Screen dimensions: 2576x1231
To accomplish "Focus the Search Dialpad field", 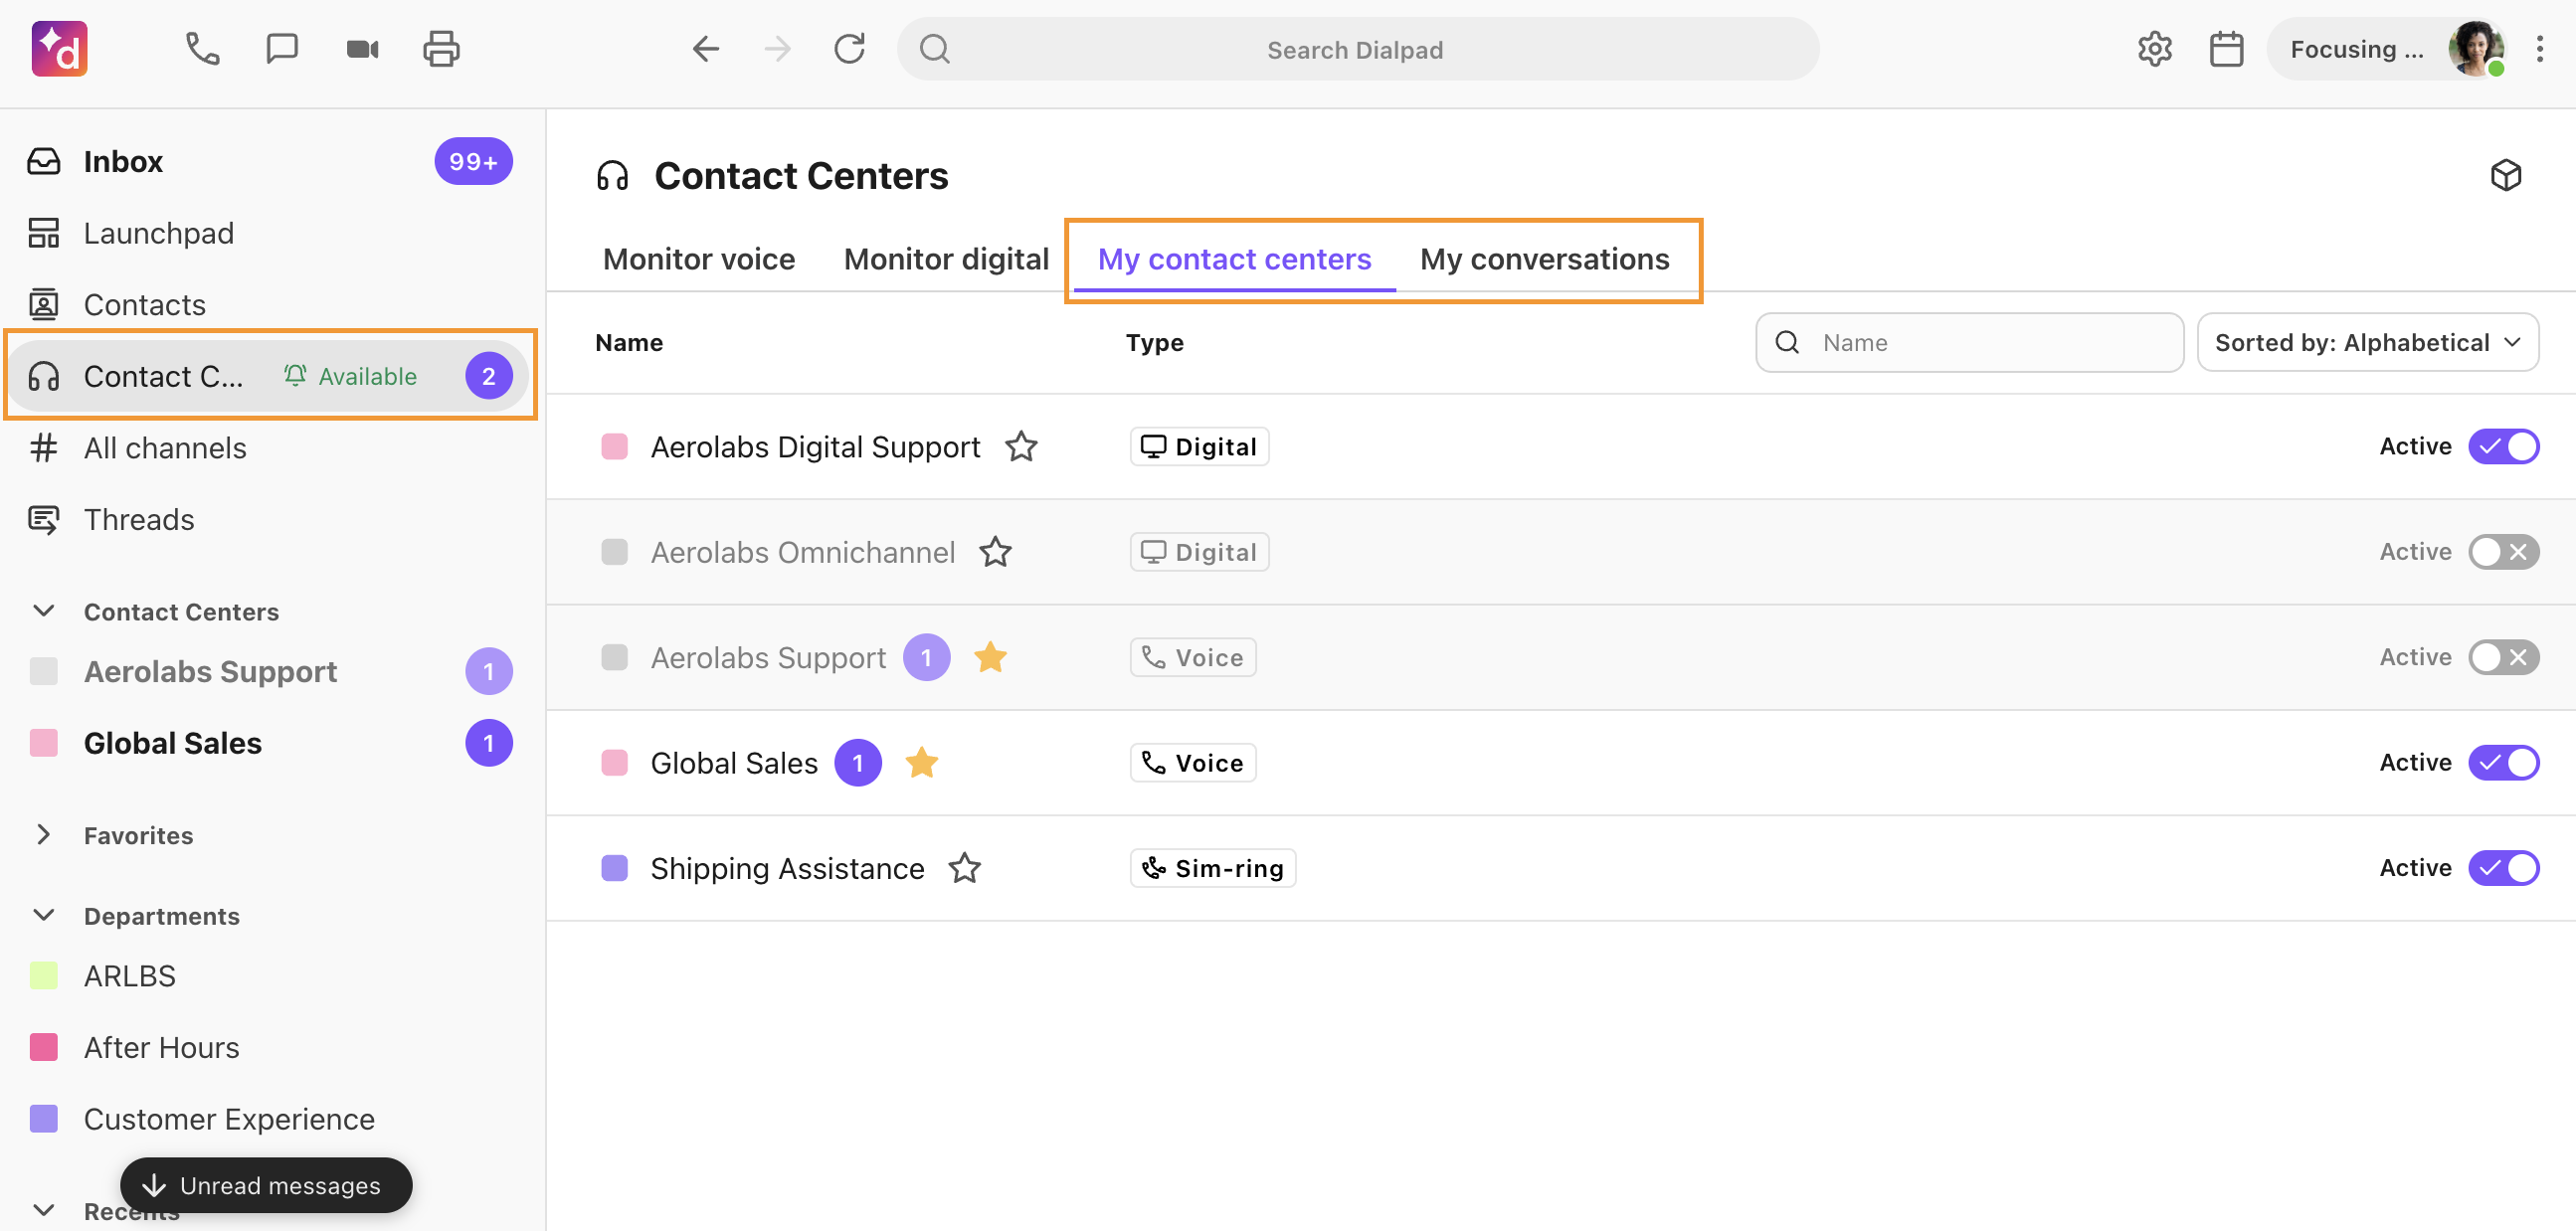I will pyautogui.click(x=1357, y=49).
